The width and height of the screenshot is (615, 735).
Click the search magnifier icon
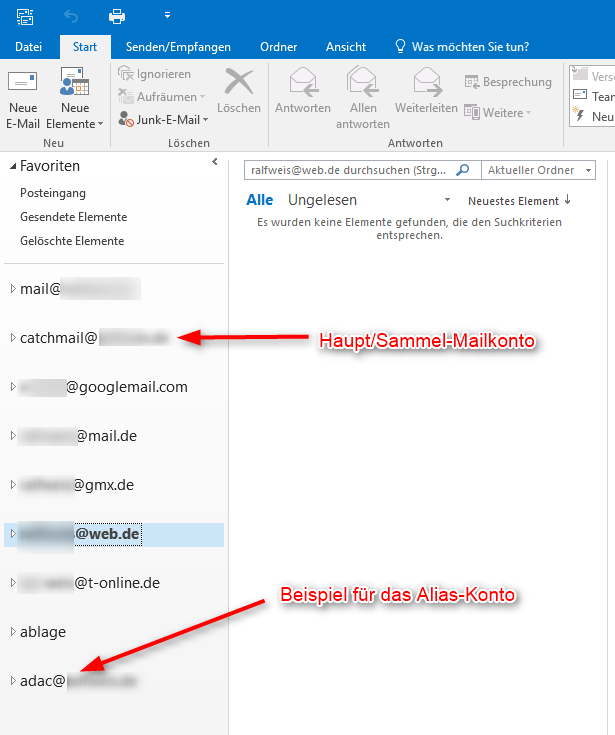click(463, 170)
